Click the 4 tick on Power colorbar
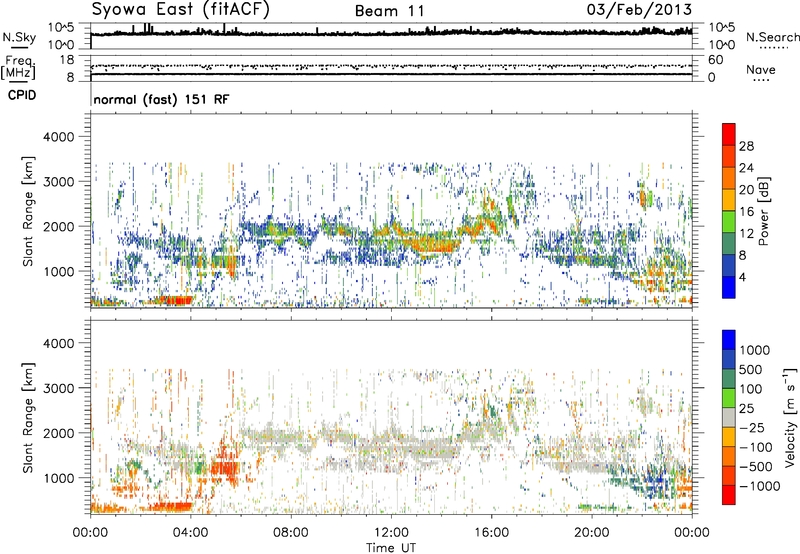The image size is (800, 554). pos(742,277)
